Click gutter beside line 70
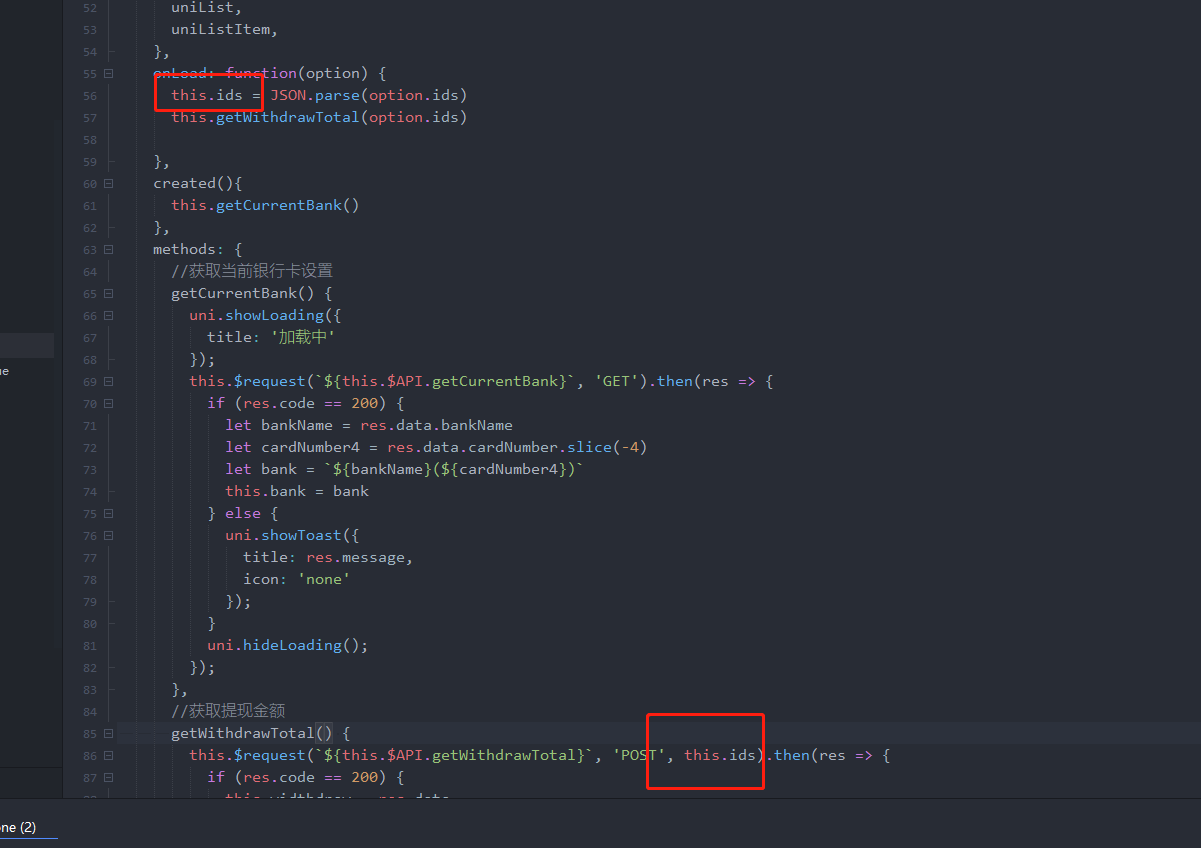Viewport: 1201px width, 848px height. pos(89,403)
